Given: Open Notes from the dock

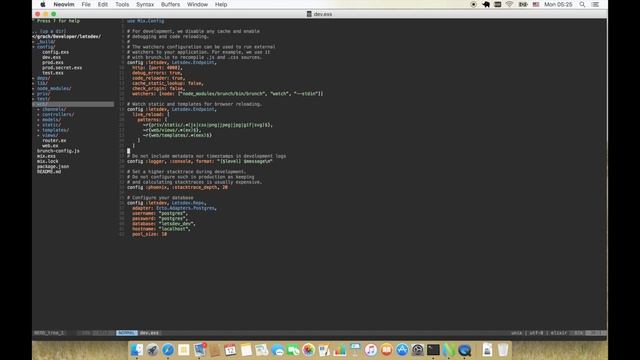Looking at the screenshot, I should (x=246, y=350).
